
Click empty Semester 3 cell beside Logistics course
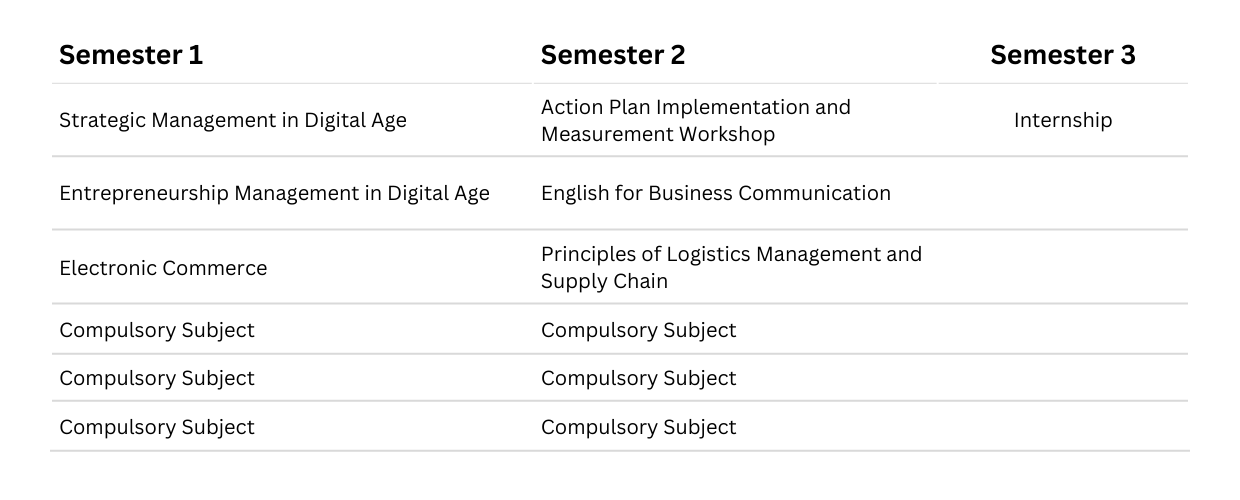click(x=1063, y=267)
